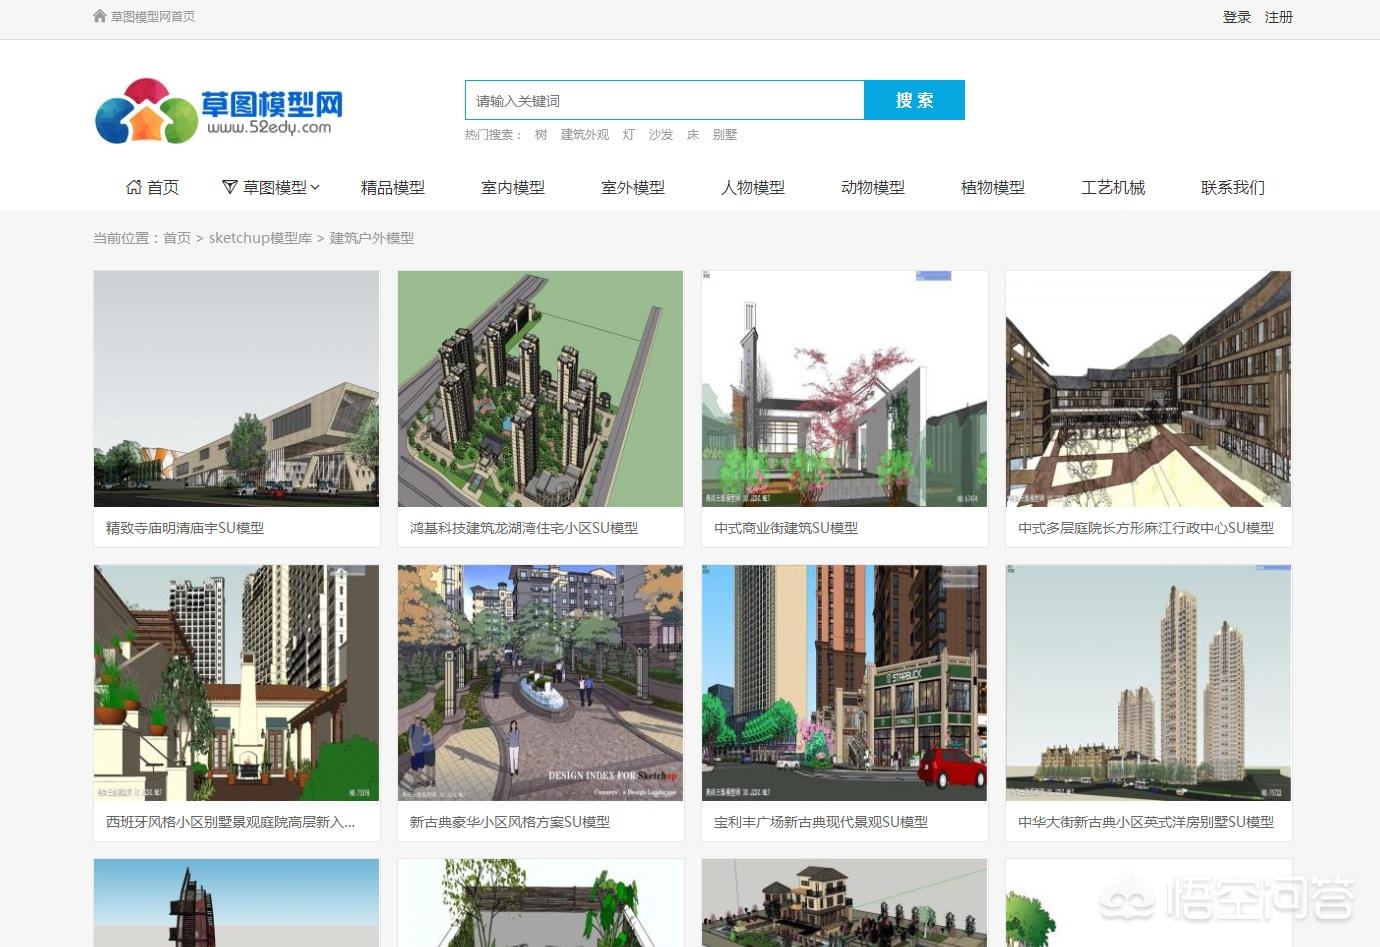
Task: Click breadcrumb link 建筑户外模型
Action: tap(372, 238)
